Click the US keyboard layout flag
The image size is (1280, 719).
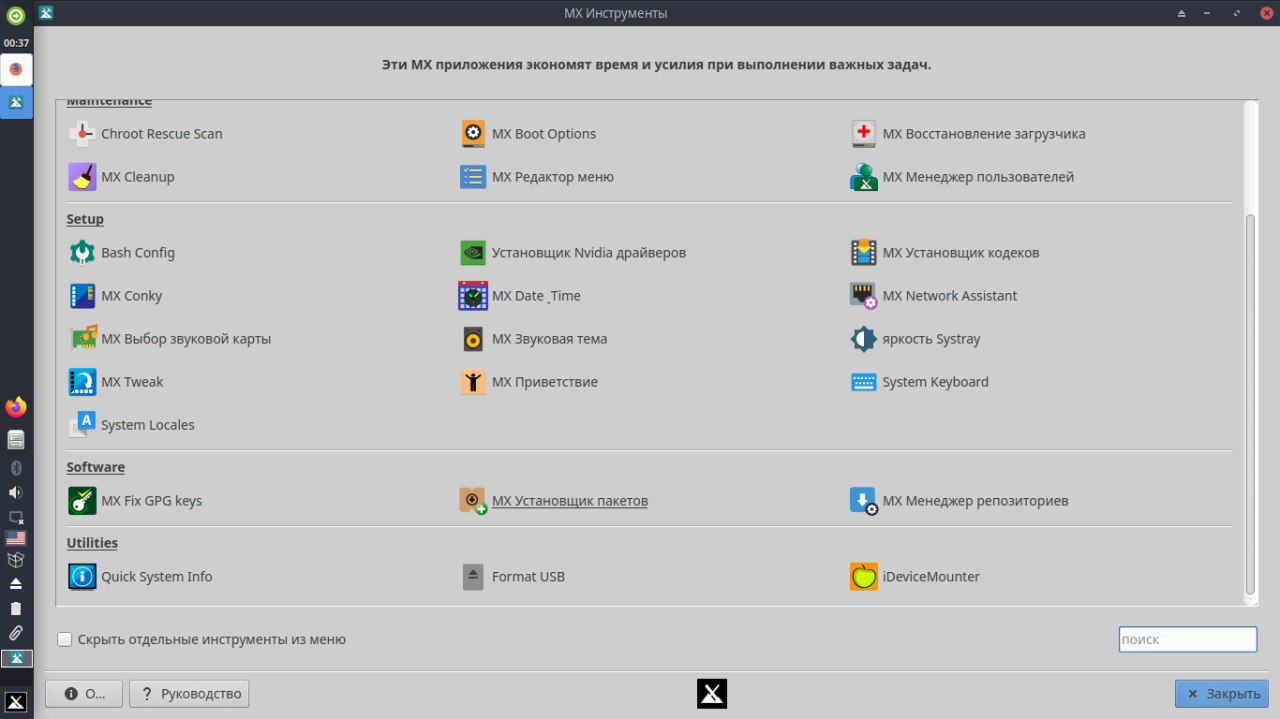(x=16, y=538)
